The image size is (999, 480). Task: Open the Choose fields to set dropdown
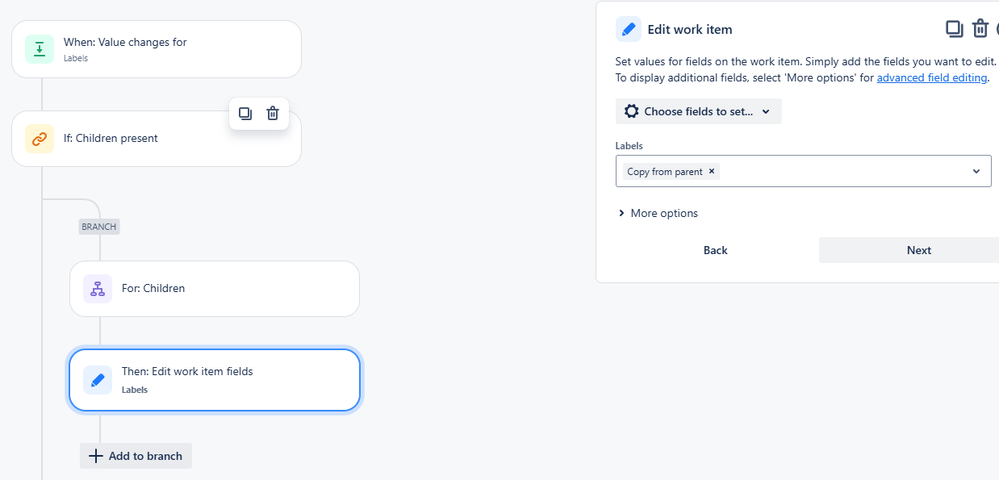click(698, 112)
